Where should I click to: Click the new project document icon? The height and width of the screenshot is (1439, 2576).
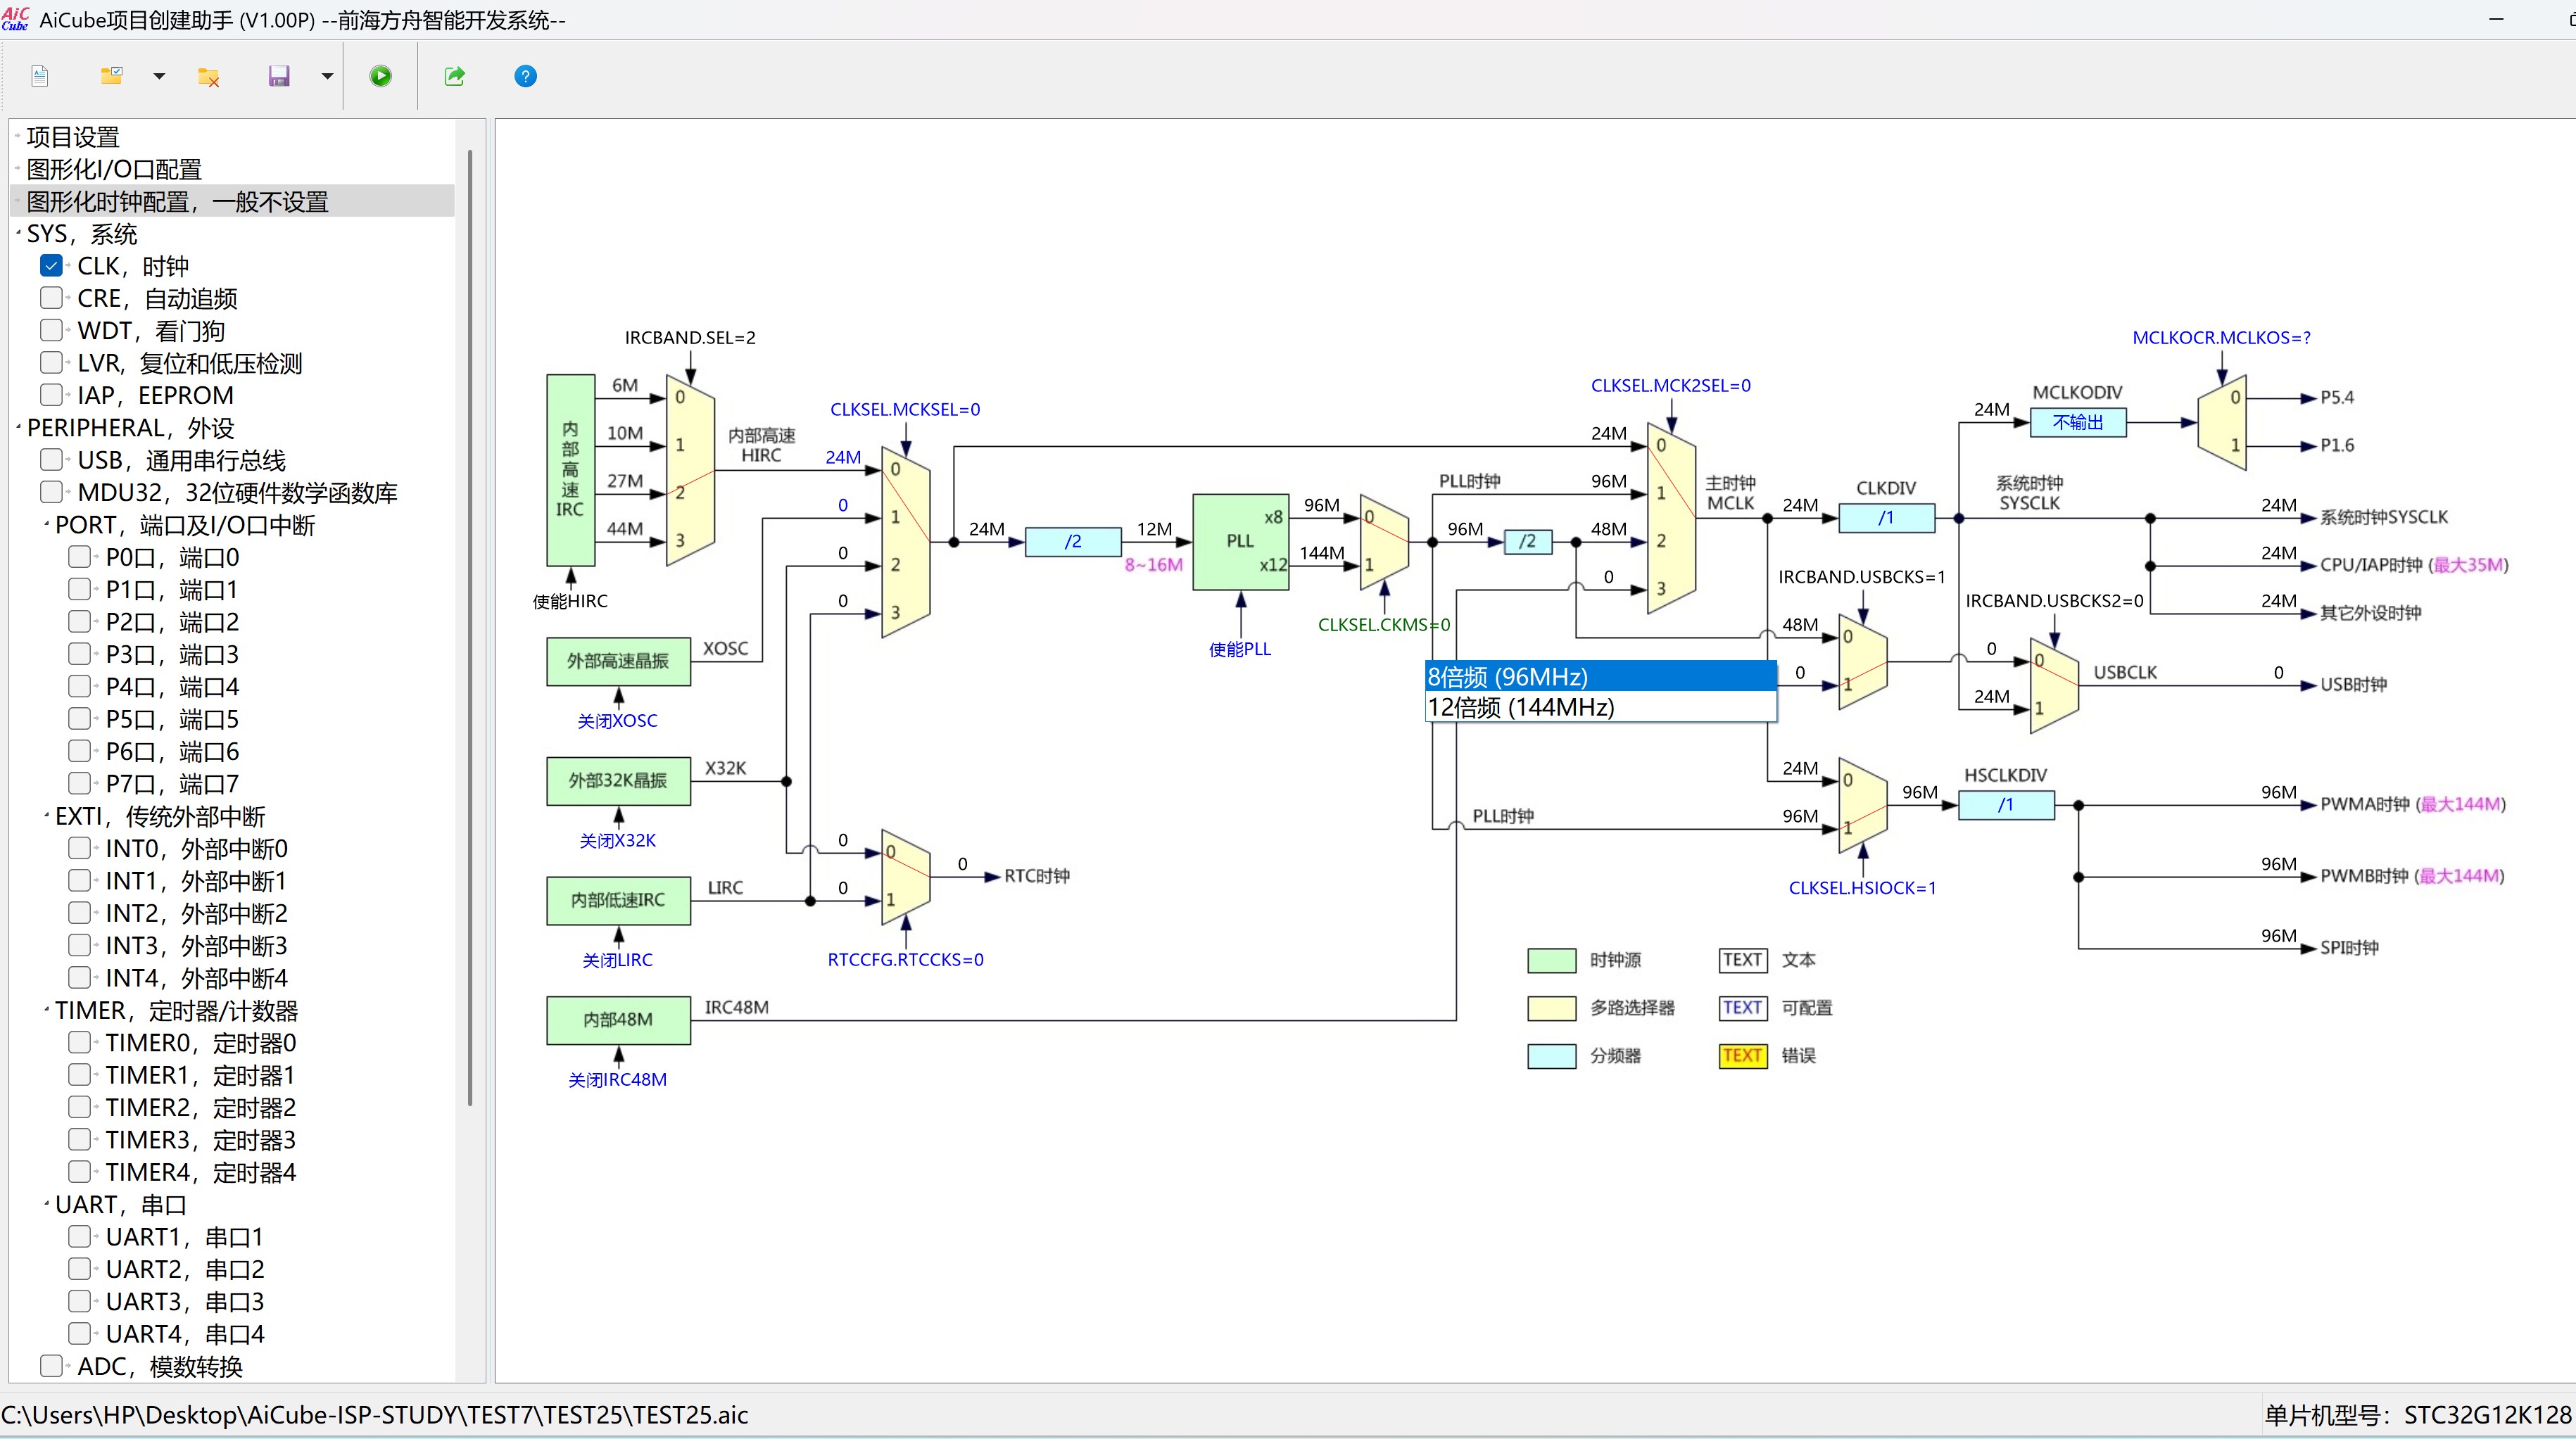[x=40, y=76]
